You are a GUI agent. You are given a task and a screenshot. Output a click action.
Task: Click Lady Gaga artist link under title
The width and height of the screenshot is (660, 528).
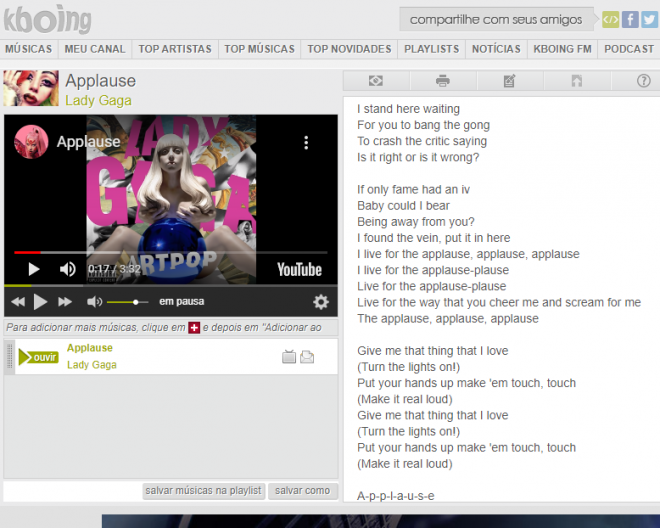(98, 101)
